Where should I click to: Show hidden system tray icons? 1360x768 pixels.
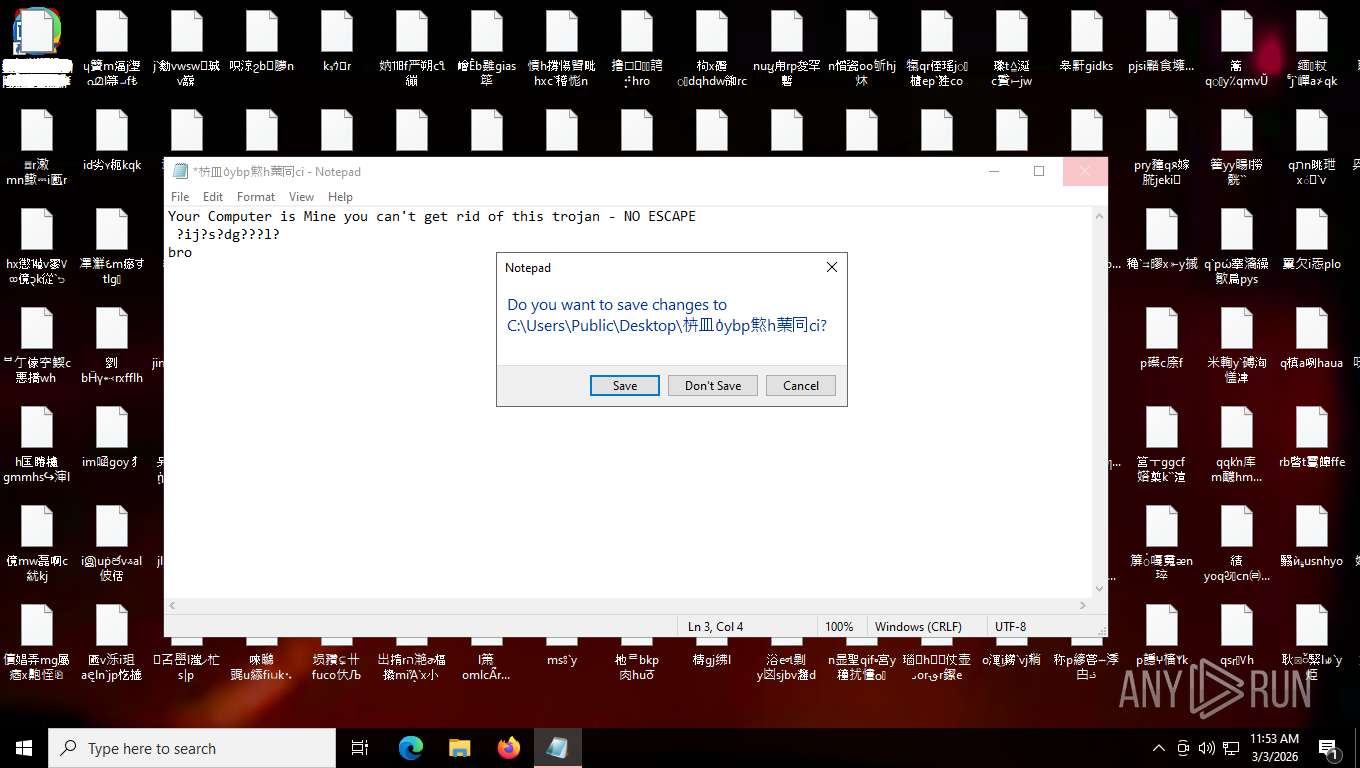[x=1159, y=748]
